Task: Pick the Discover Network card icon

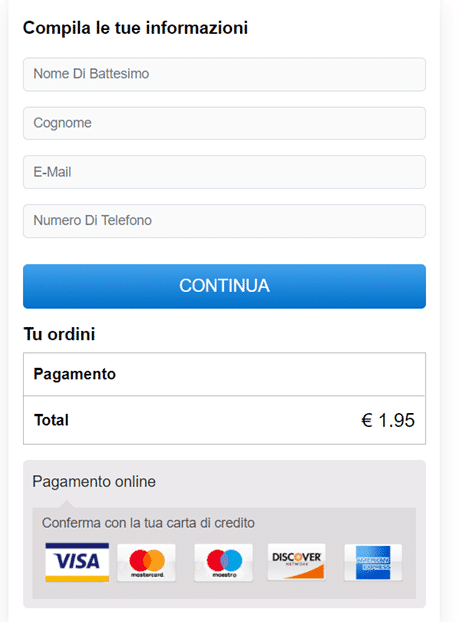Action: pyautogui.click(x=296, y=562)
